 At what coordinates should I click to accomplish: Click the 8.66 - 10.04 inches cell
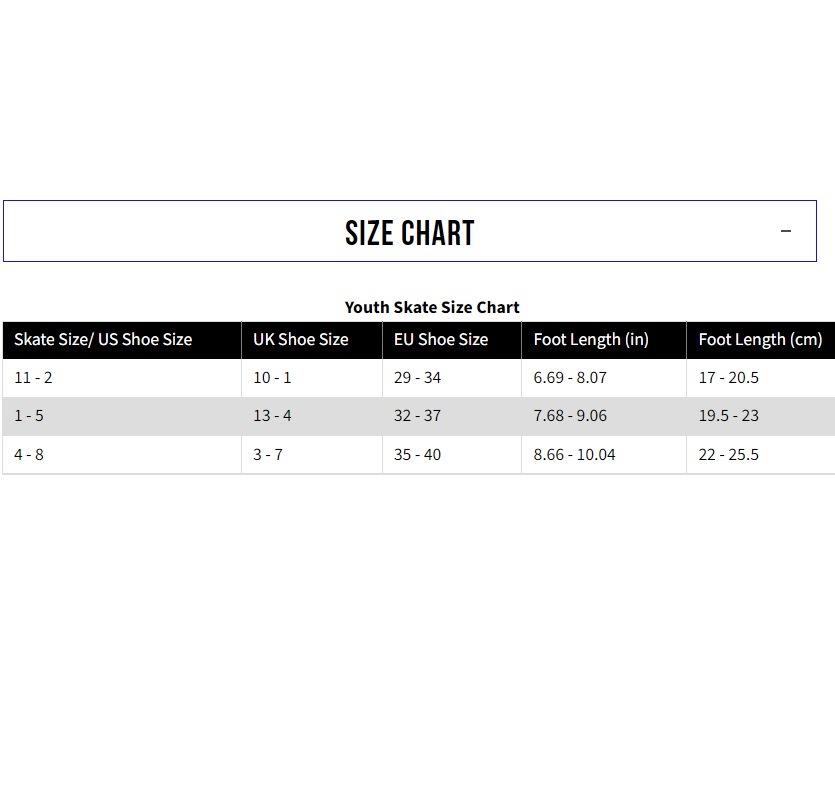tap(574, 455)
